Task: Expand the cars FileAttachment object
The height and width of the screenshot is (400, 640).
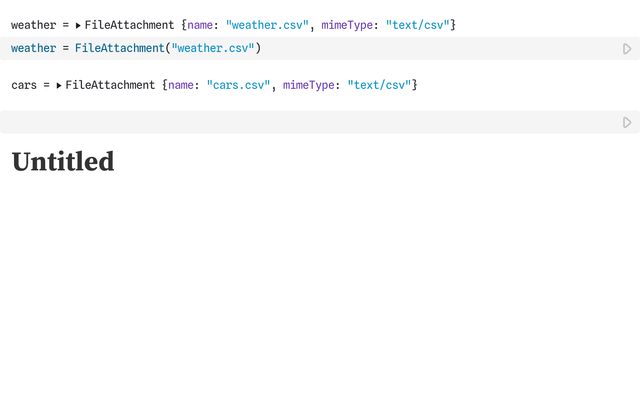Action: coord(59,86)
